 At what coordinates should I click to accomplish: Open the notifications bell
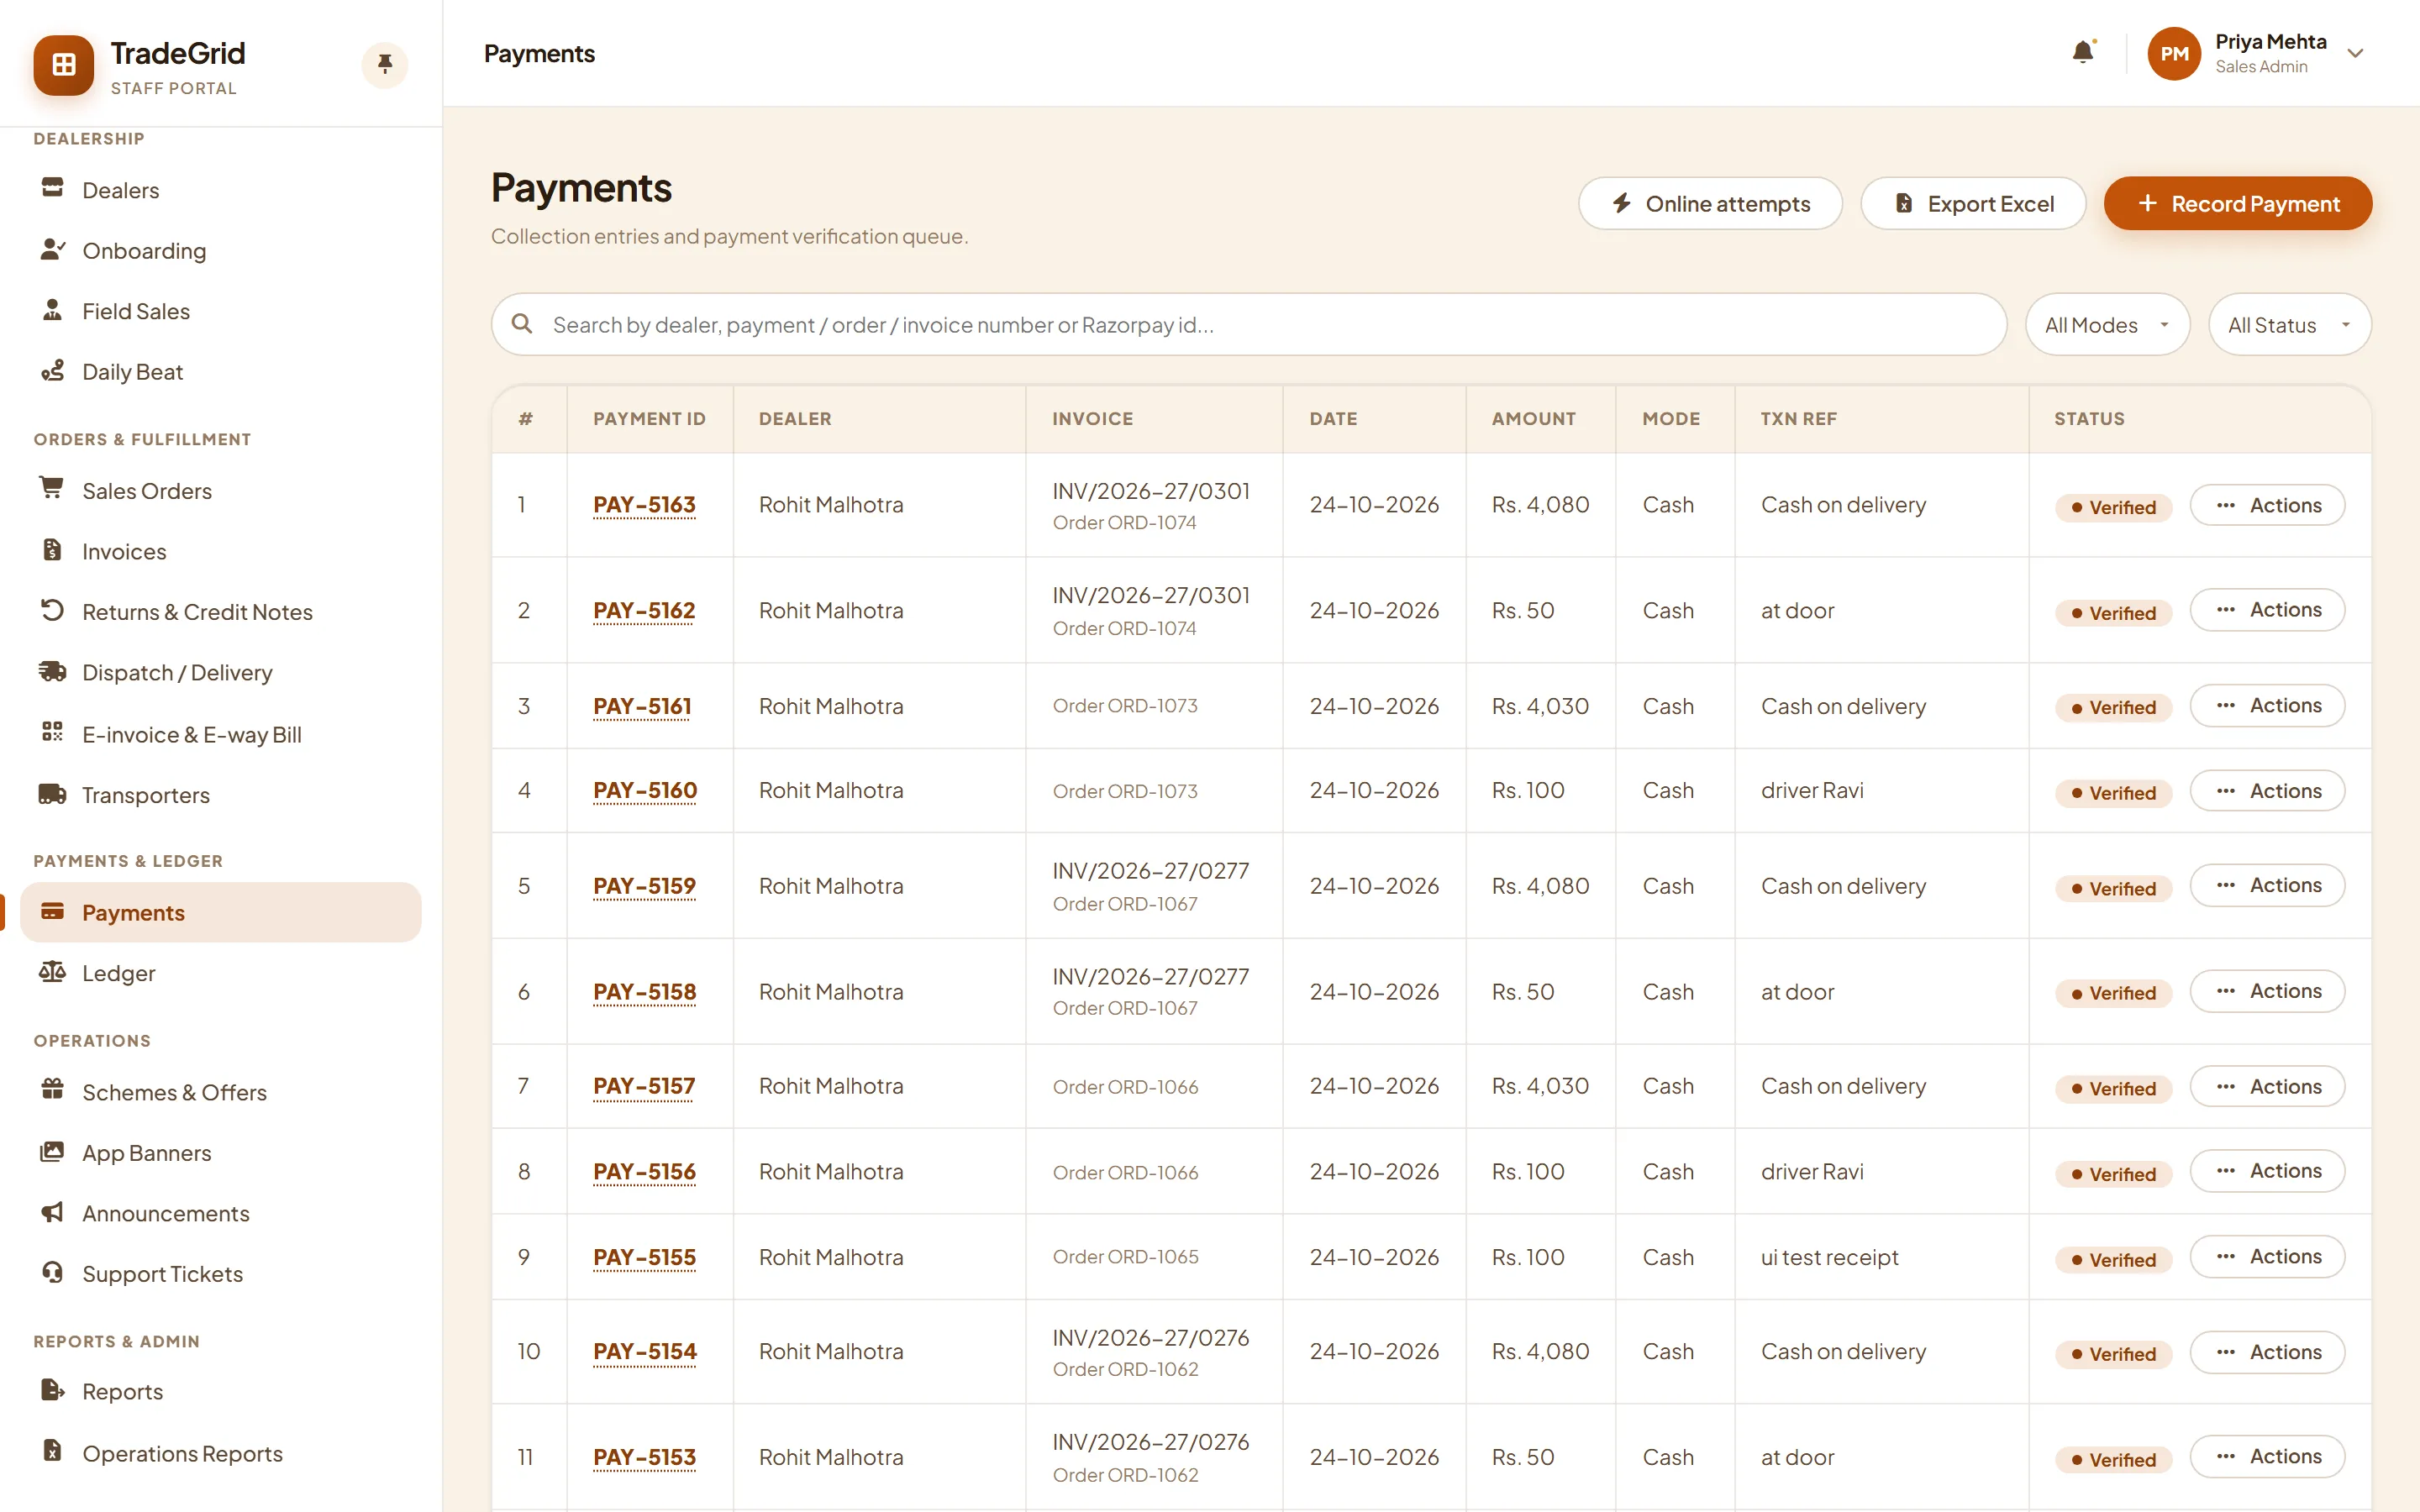(2082, 53)
